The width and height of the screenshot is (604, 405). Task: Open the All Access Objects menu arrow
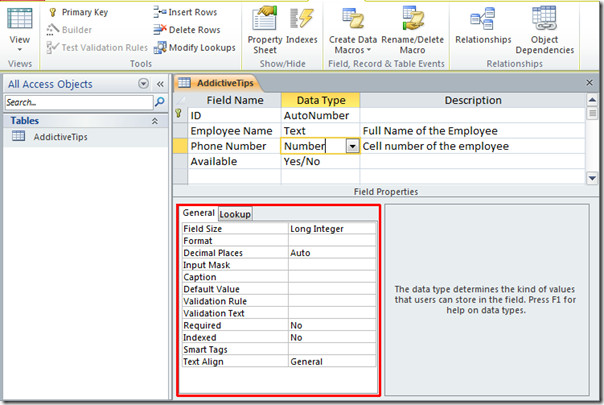tap(143, 84)
